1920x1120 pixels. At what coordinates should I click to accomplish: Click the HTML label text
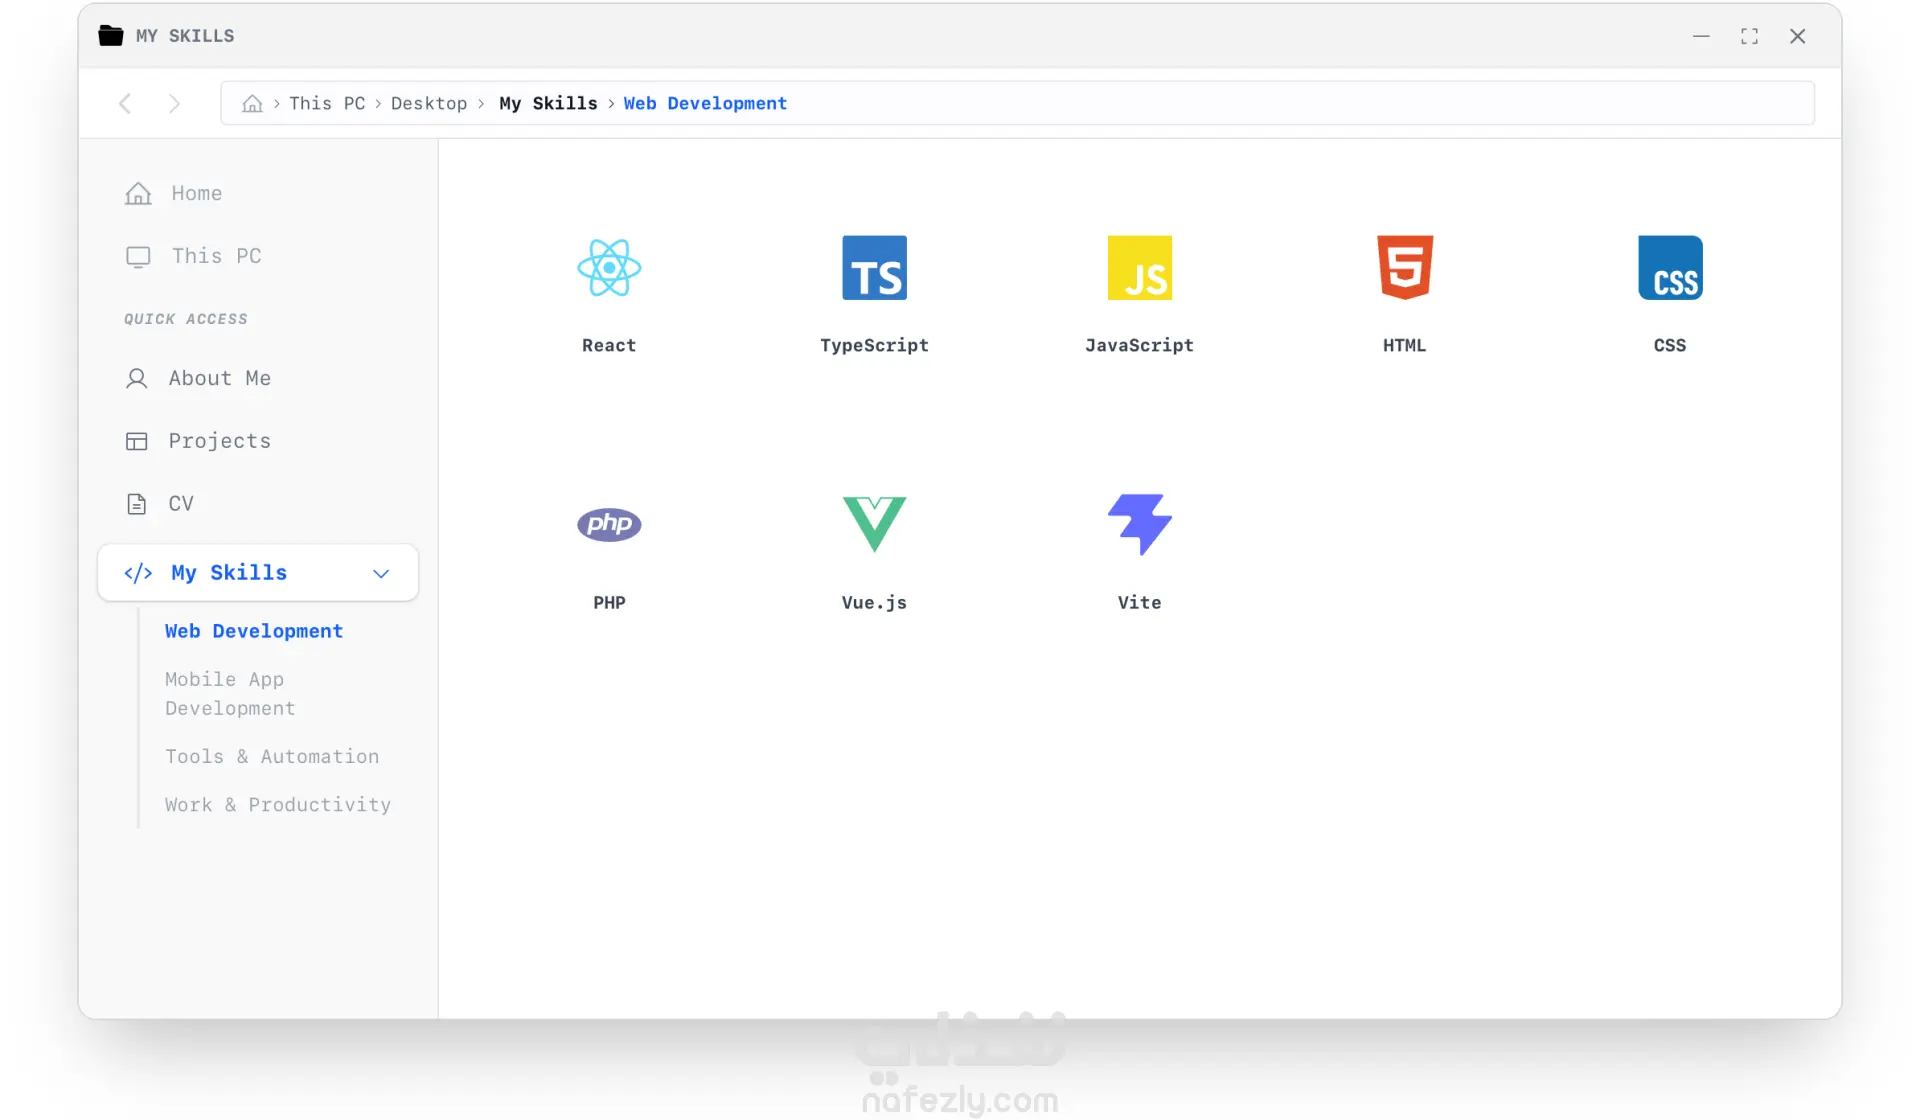[1405, 345]
